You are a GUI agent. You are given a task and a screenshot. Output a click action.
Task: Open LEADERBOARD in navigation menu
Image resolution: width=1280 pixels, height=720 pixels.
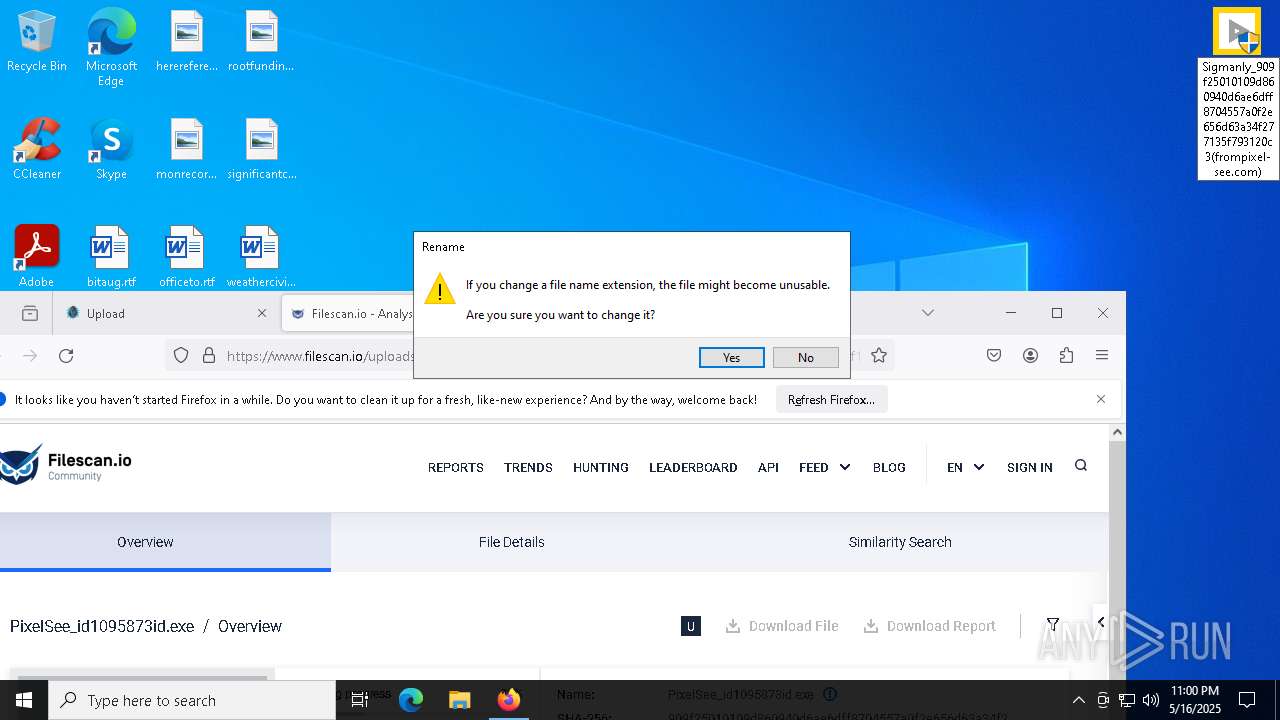[693, 467]
